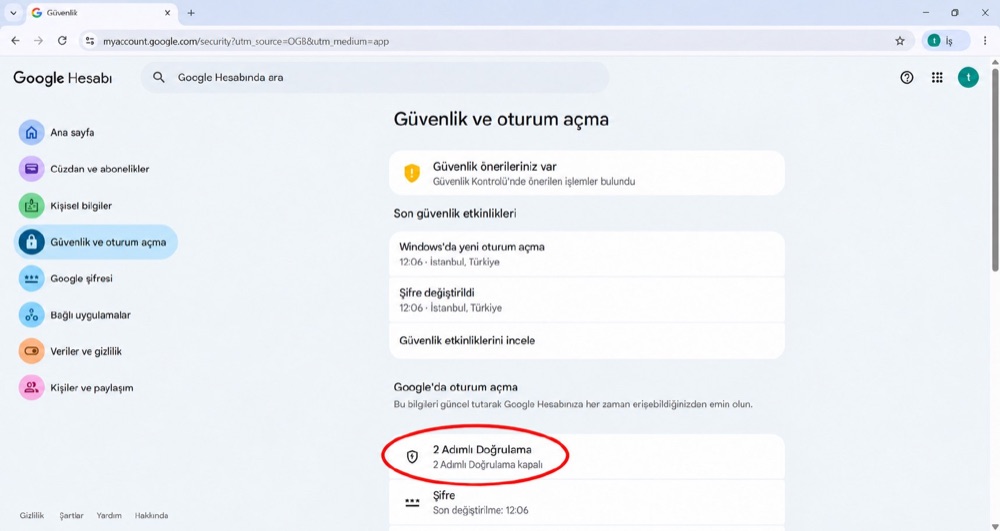Image resolution: width=1000 pixels, height=531 pixels.
Task: Click the scrollbar down arrow
Action: 995,526
